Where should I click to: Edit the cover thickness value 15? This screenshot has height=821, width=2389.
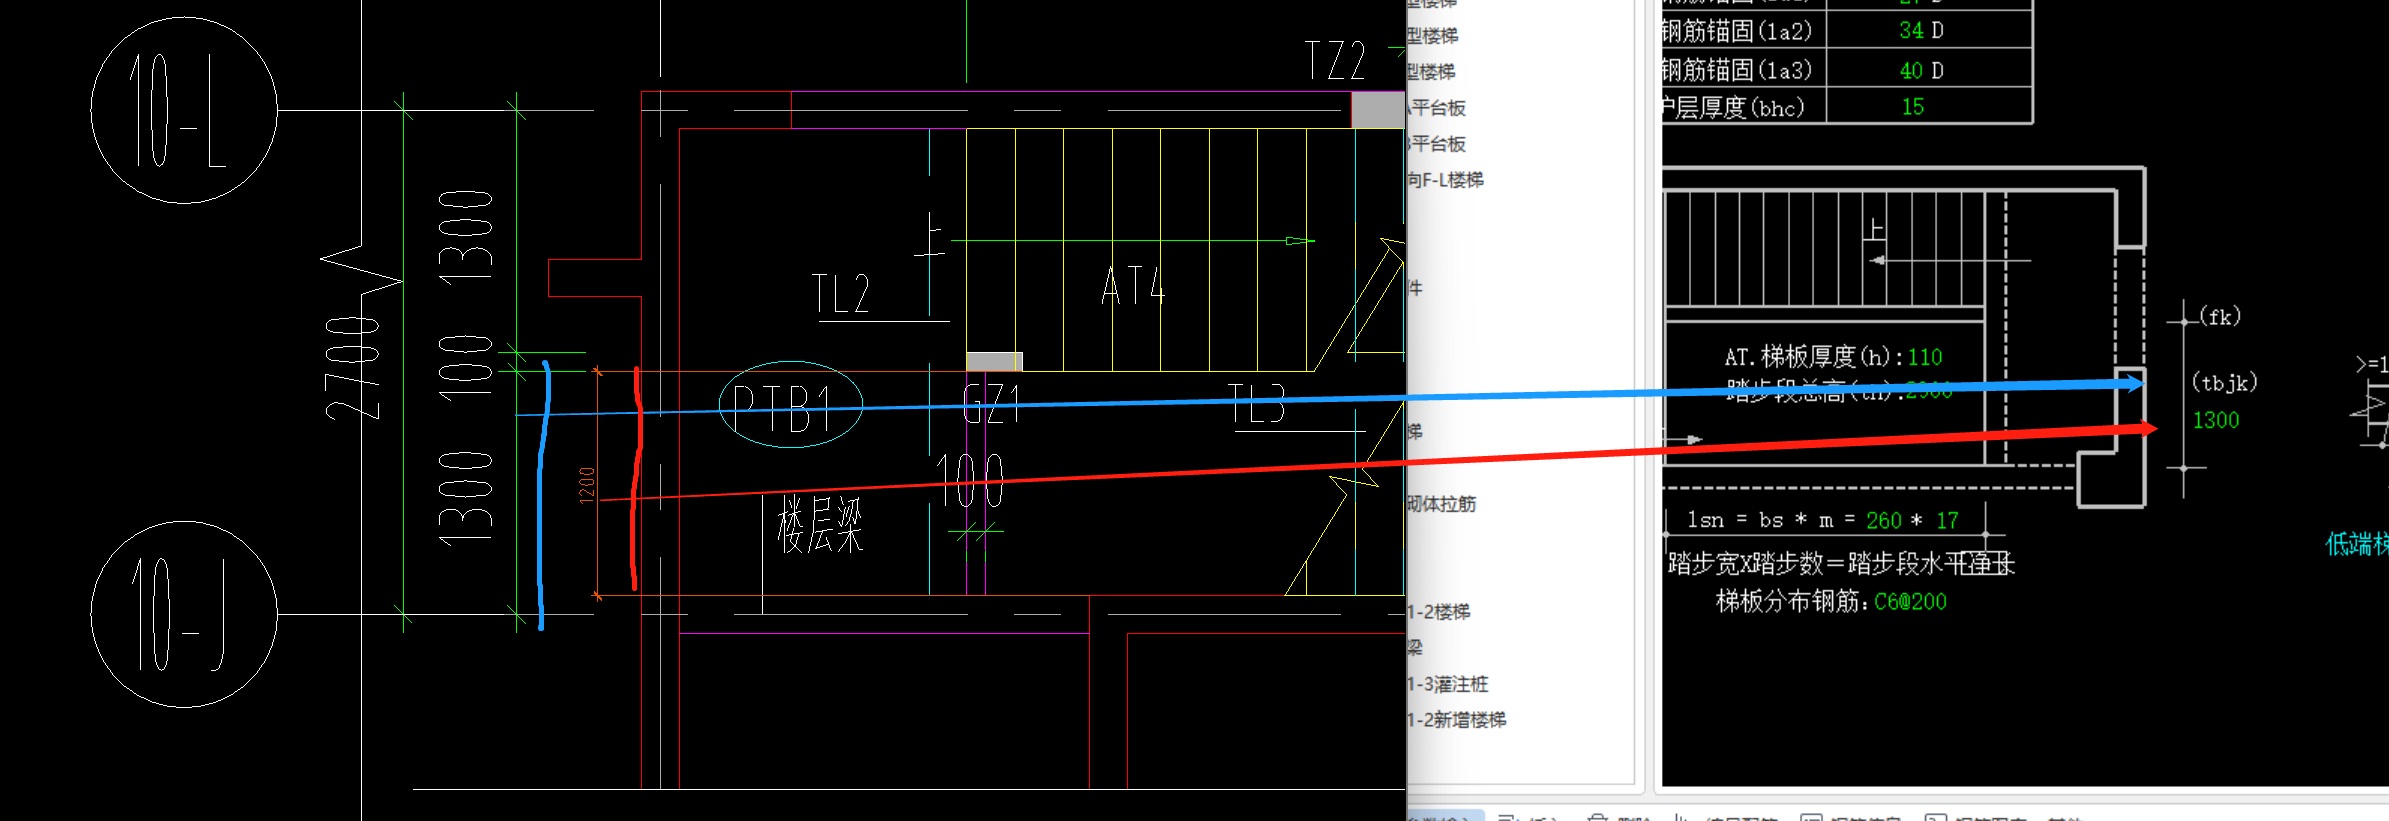[1913, 107]
